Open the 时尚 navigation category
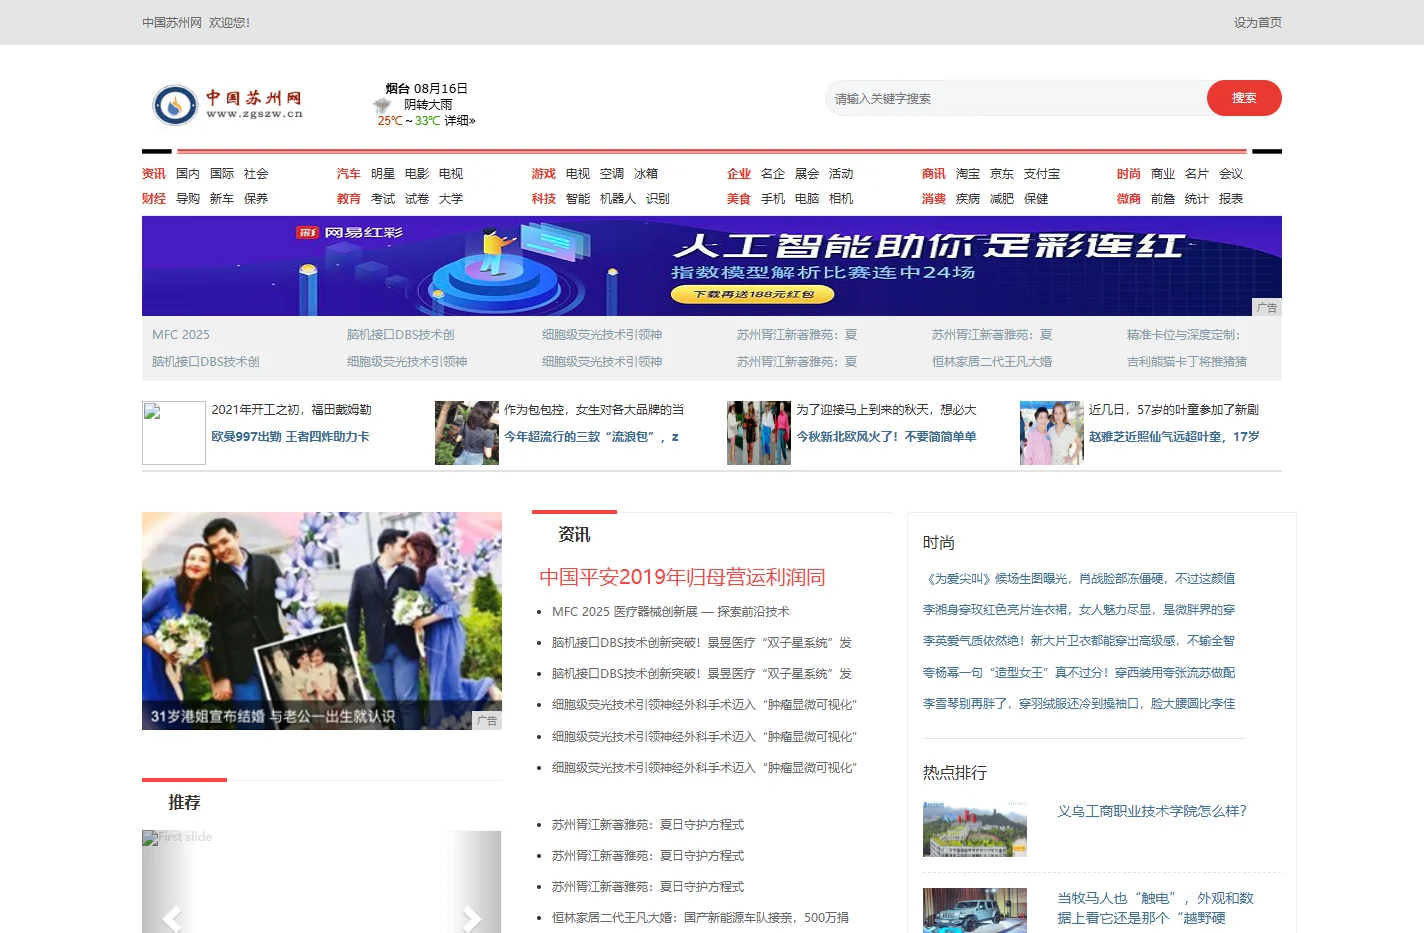The image size is (1424, 933). pyautogui.click(x=1128, y=173)
